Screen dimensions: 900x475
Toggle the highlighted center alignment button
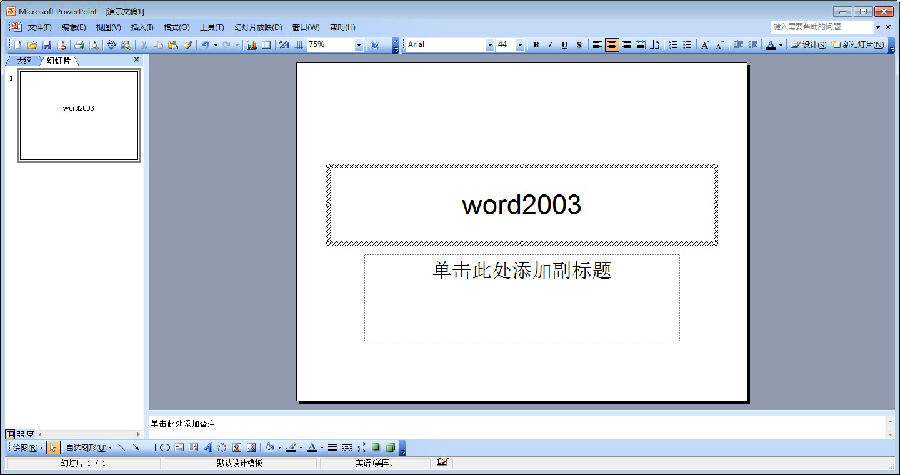(x=612, y=45)
